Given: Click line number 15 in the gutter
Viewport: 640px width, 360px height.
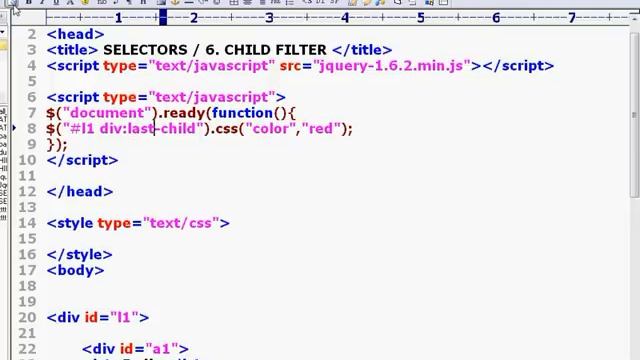Looking at the screenshot, I should tap(27, 239).
